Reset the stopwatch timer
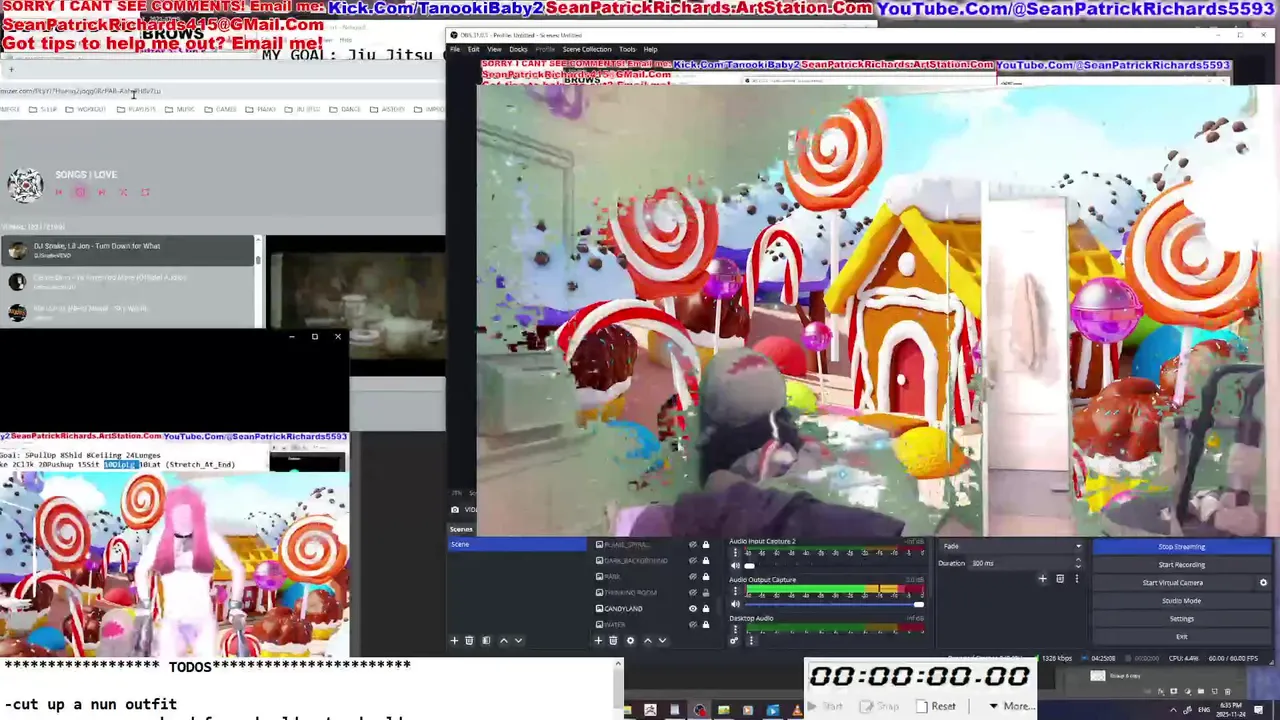This screenshot has height=720, width=1280. pos(936,706)
